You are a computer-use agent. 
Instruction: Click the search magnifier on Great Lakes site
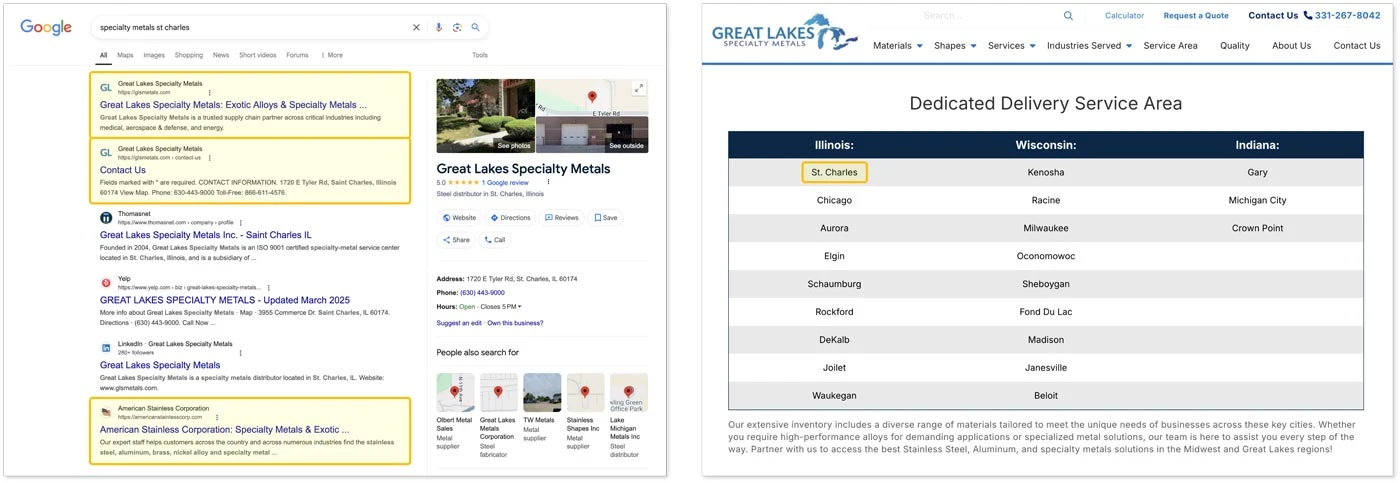point(1068,16)
